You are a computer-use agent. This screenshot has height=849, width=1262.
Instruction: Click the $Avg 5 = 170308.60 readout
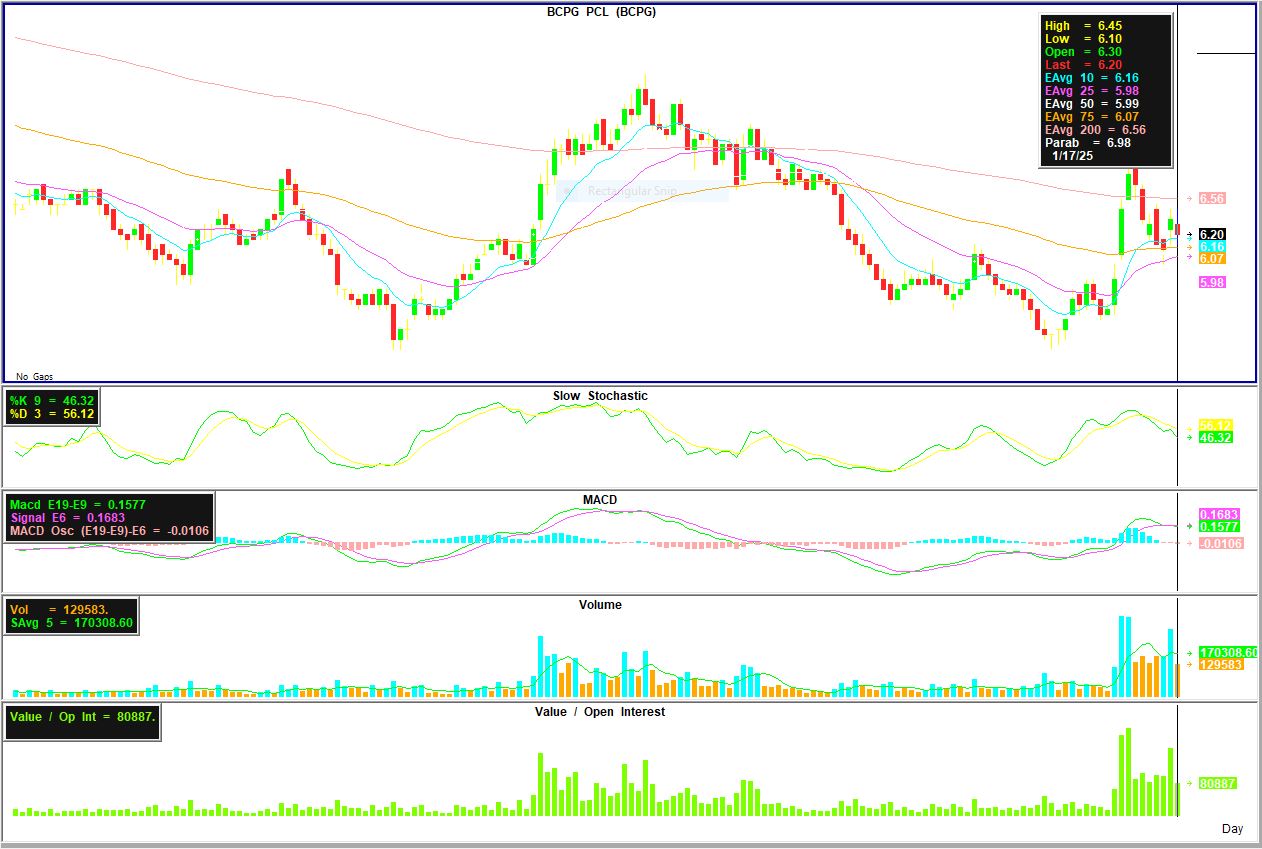[x=71, y=623]
